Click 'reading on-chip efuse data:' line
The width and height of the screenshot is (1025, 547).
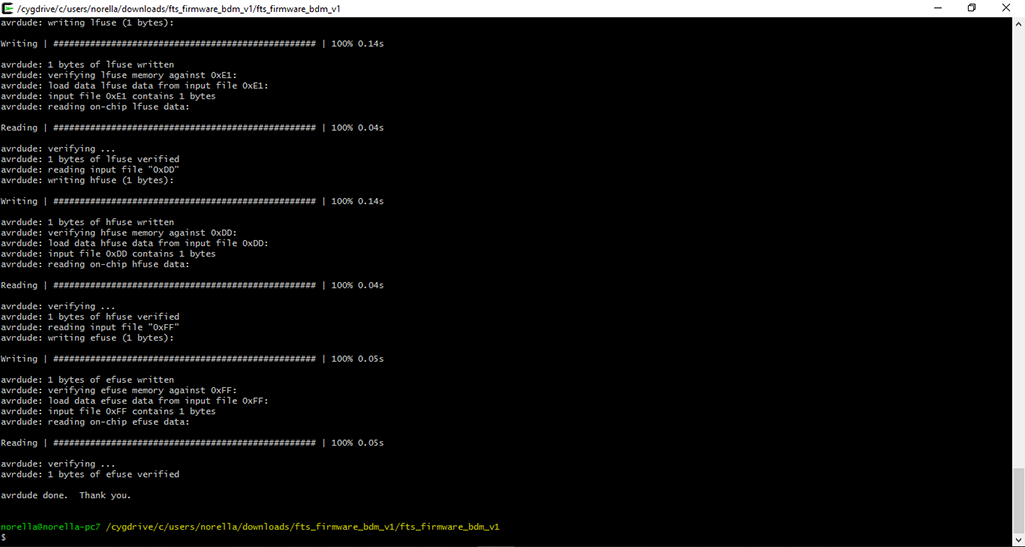(x=95, y=422)
